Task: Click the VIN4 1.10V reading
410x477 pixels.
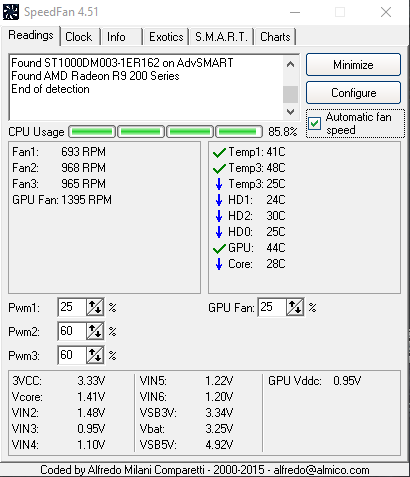Action: coord(58,445)
